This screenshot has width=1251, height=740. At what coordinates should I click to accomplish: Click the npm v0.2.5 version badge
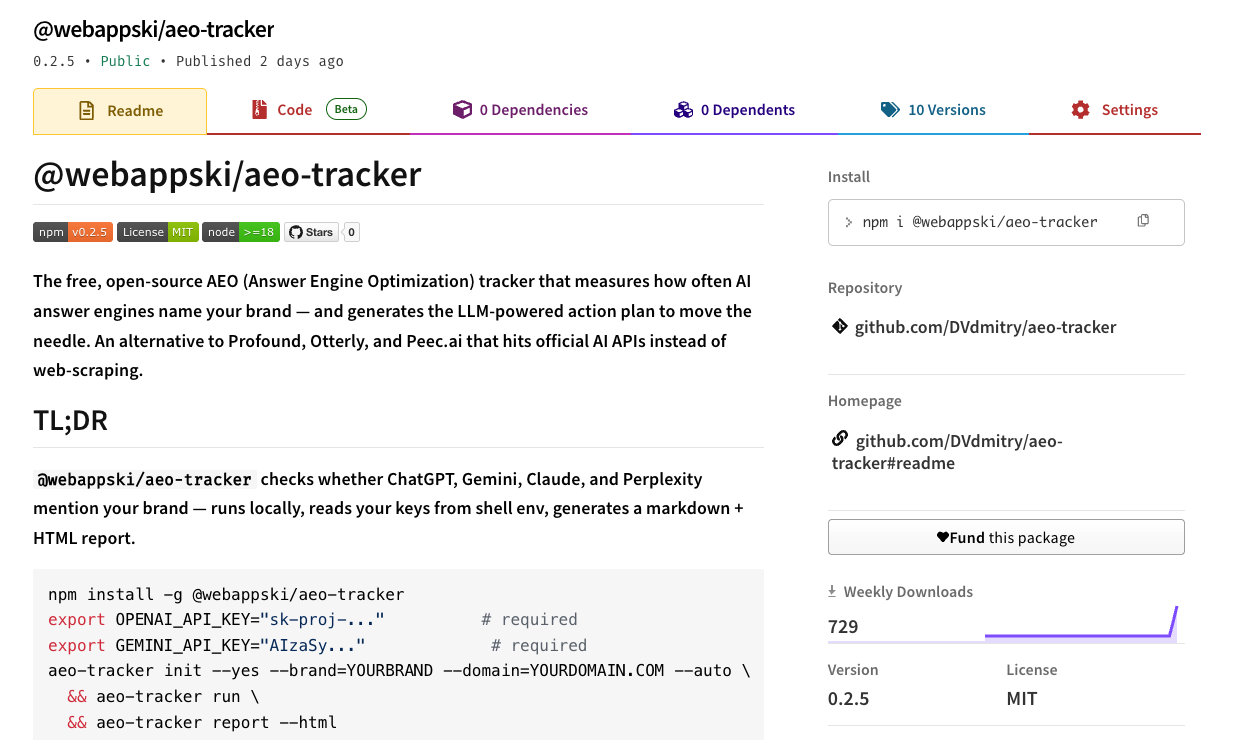point(72,232)
